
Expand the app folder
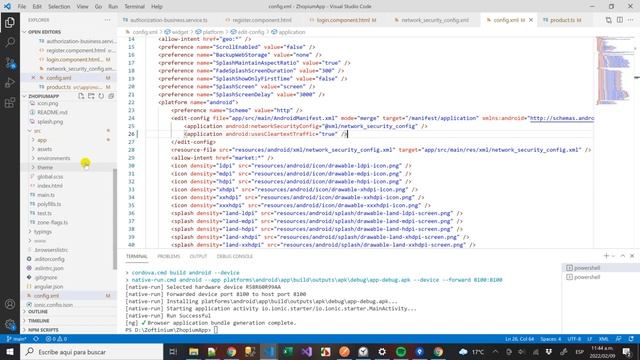point(42,140)
